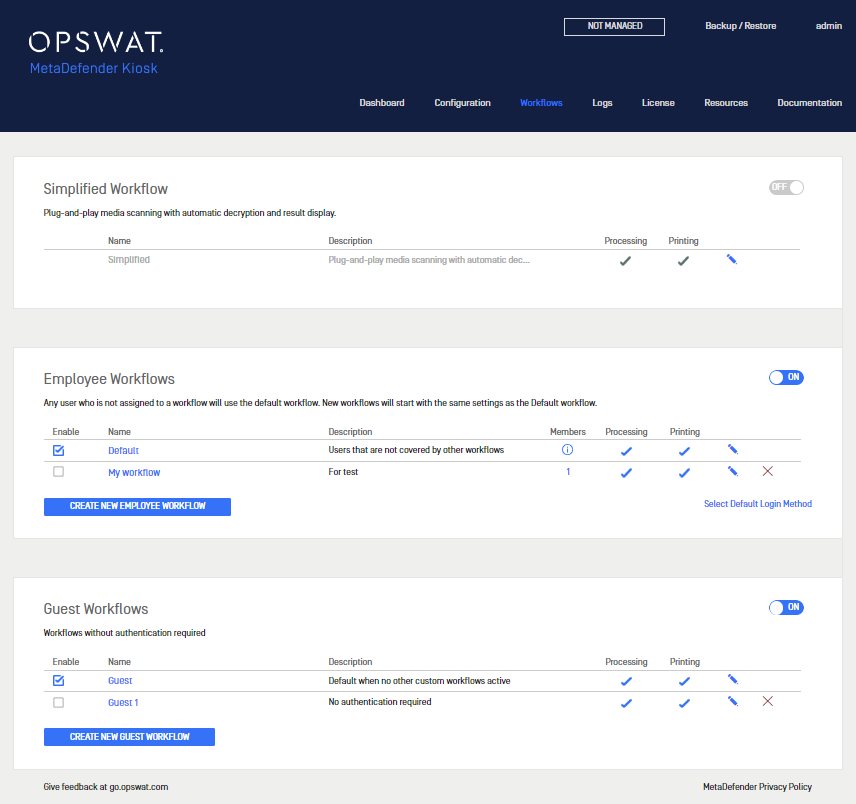Open Select Default Login Method link
The width and height of the screenshot is (856, 804).
[x=758, y=504]
